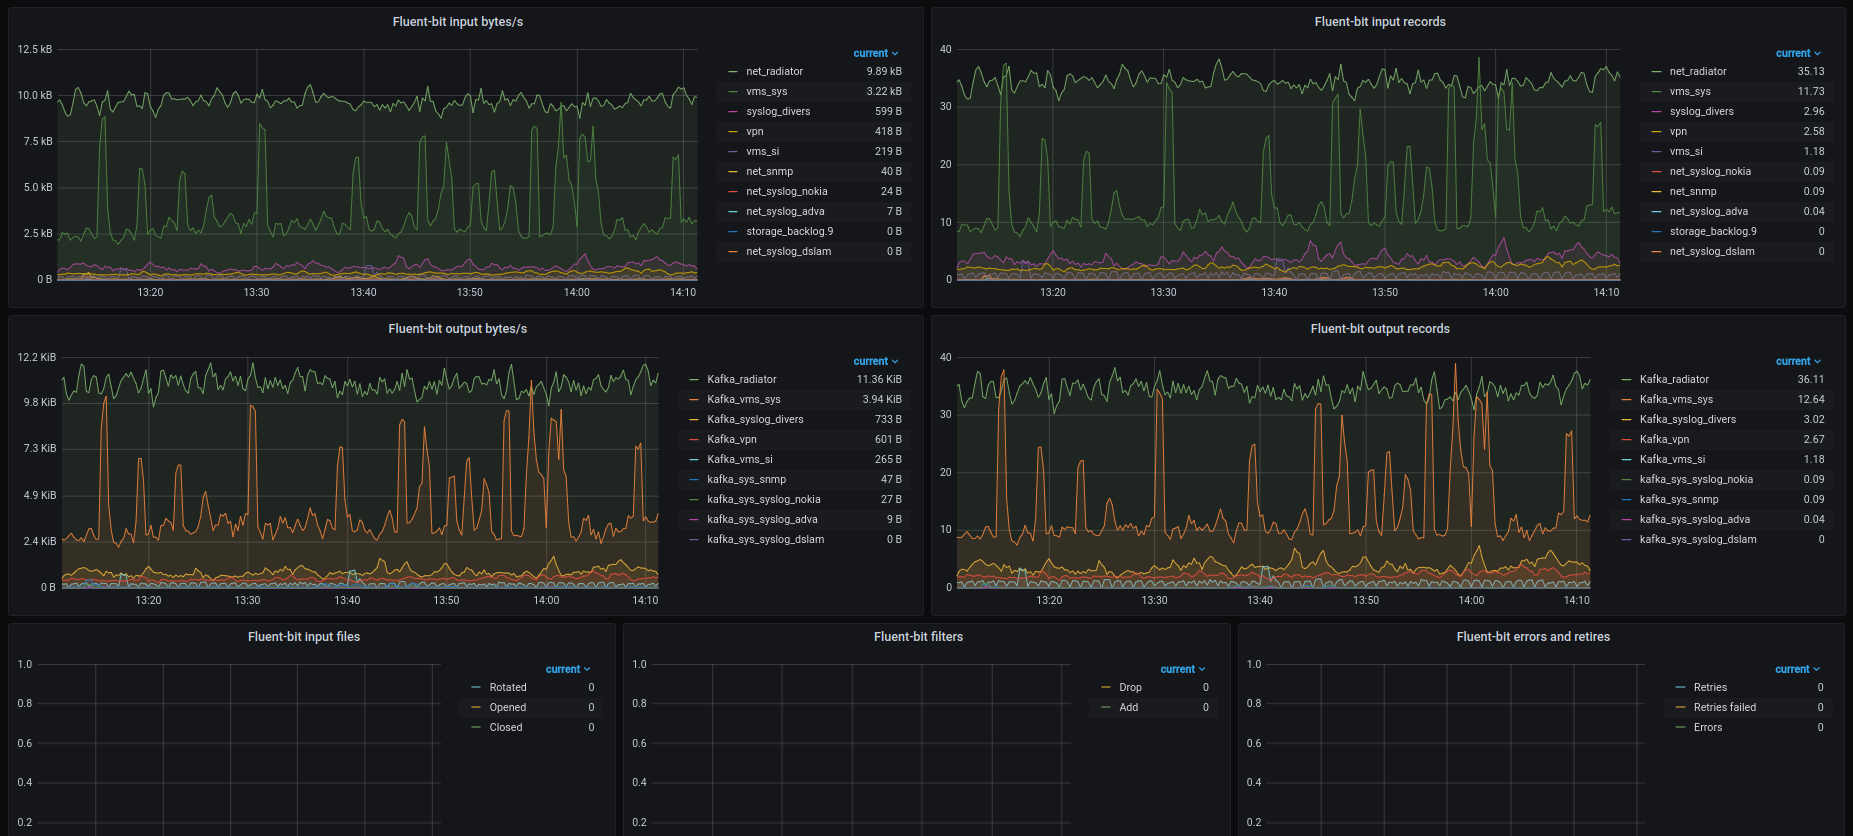Image resolution: width=1853 pixels, height=836 pixels.
Task: Select Kafka_vms_si in output bytes/s legend
Action: tap(739, 460)
